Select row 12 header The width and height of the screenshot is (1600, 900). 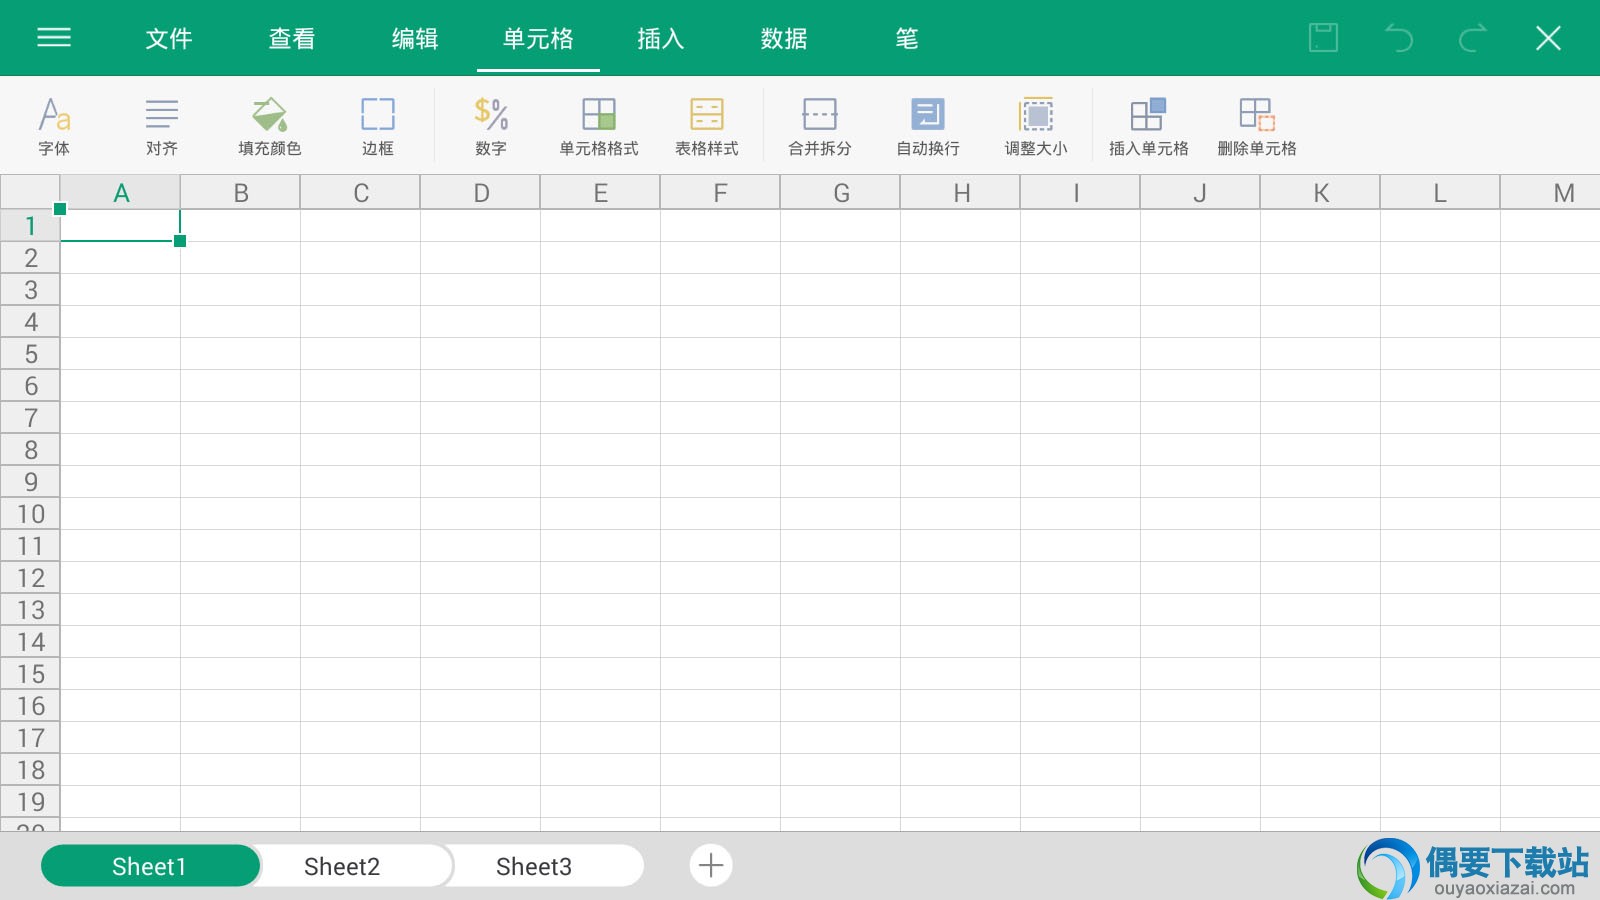[30, 578]
